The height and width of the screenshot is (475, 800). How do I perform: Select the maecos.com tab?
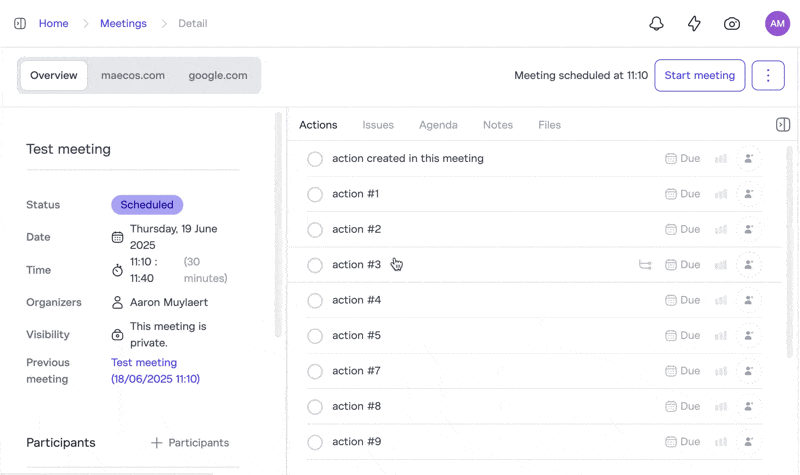(133, 76)
